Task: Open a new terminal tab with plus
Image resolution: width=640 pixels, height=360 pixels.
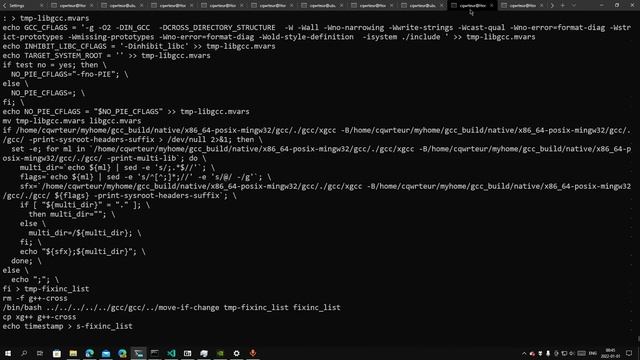Action: (x=562, y=6)
